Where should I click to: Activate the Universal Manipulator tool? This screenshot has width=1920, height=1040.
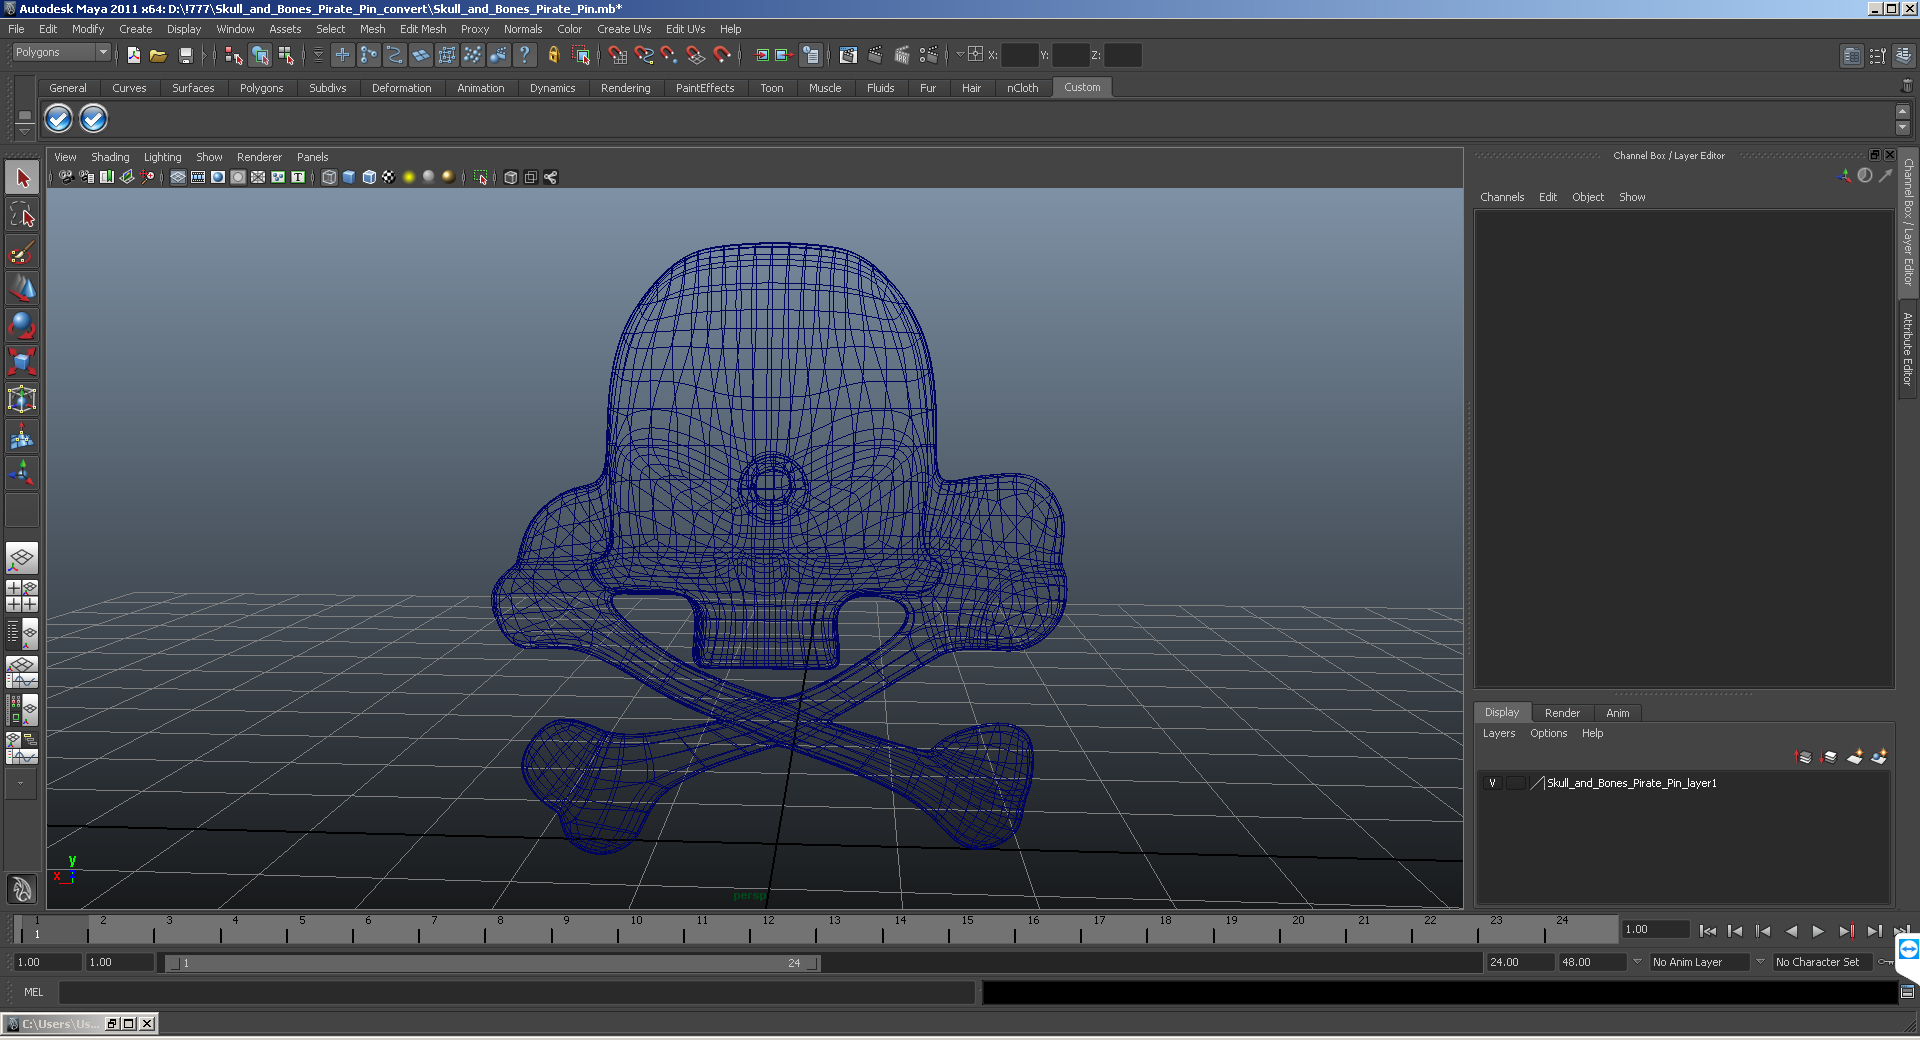pos(22,399)
